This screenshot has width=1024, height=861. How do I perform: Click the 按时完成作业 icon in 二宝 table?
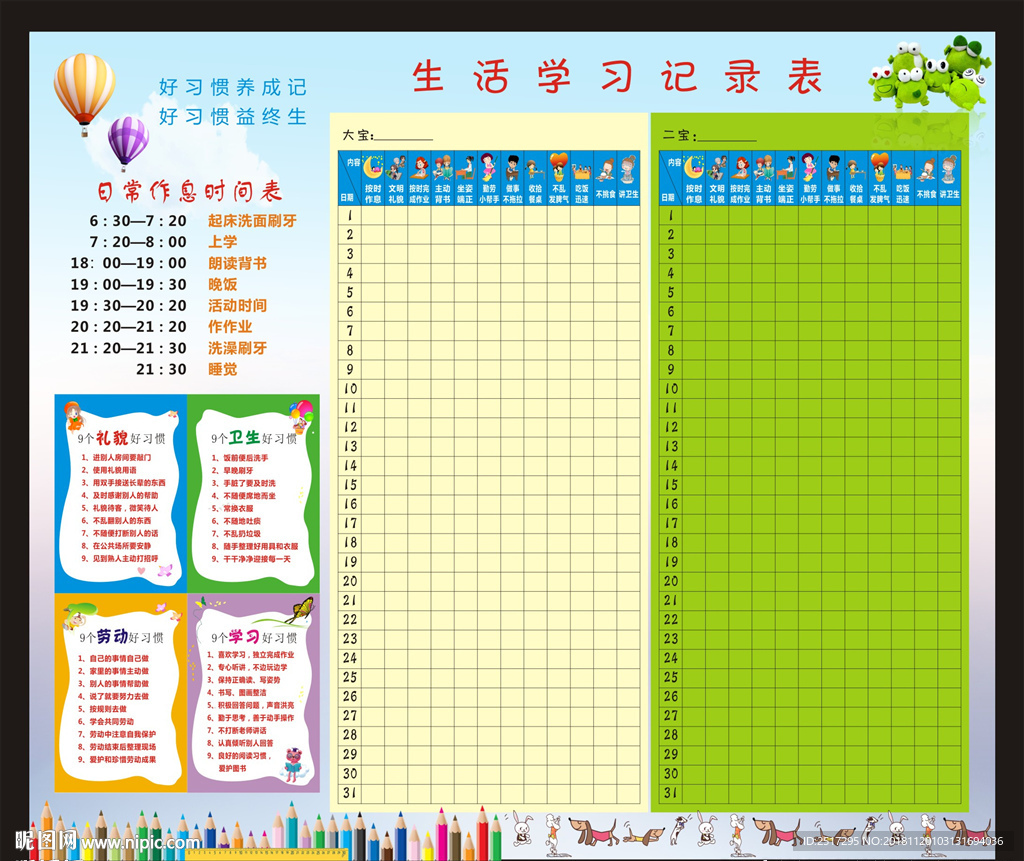point(740,168)
